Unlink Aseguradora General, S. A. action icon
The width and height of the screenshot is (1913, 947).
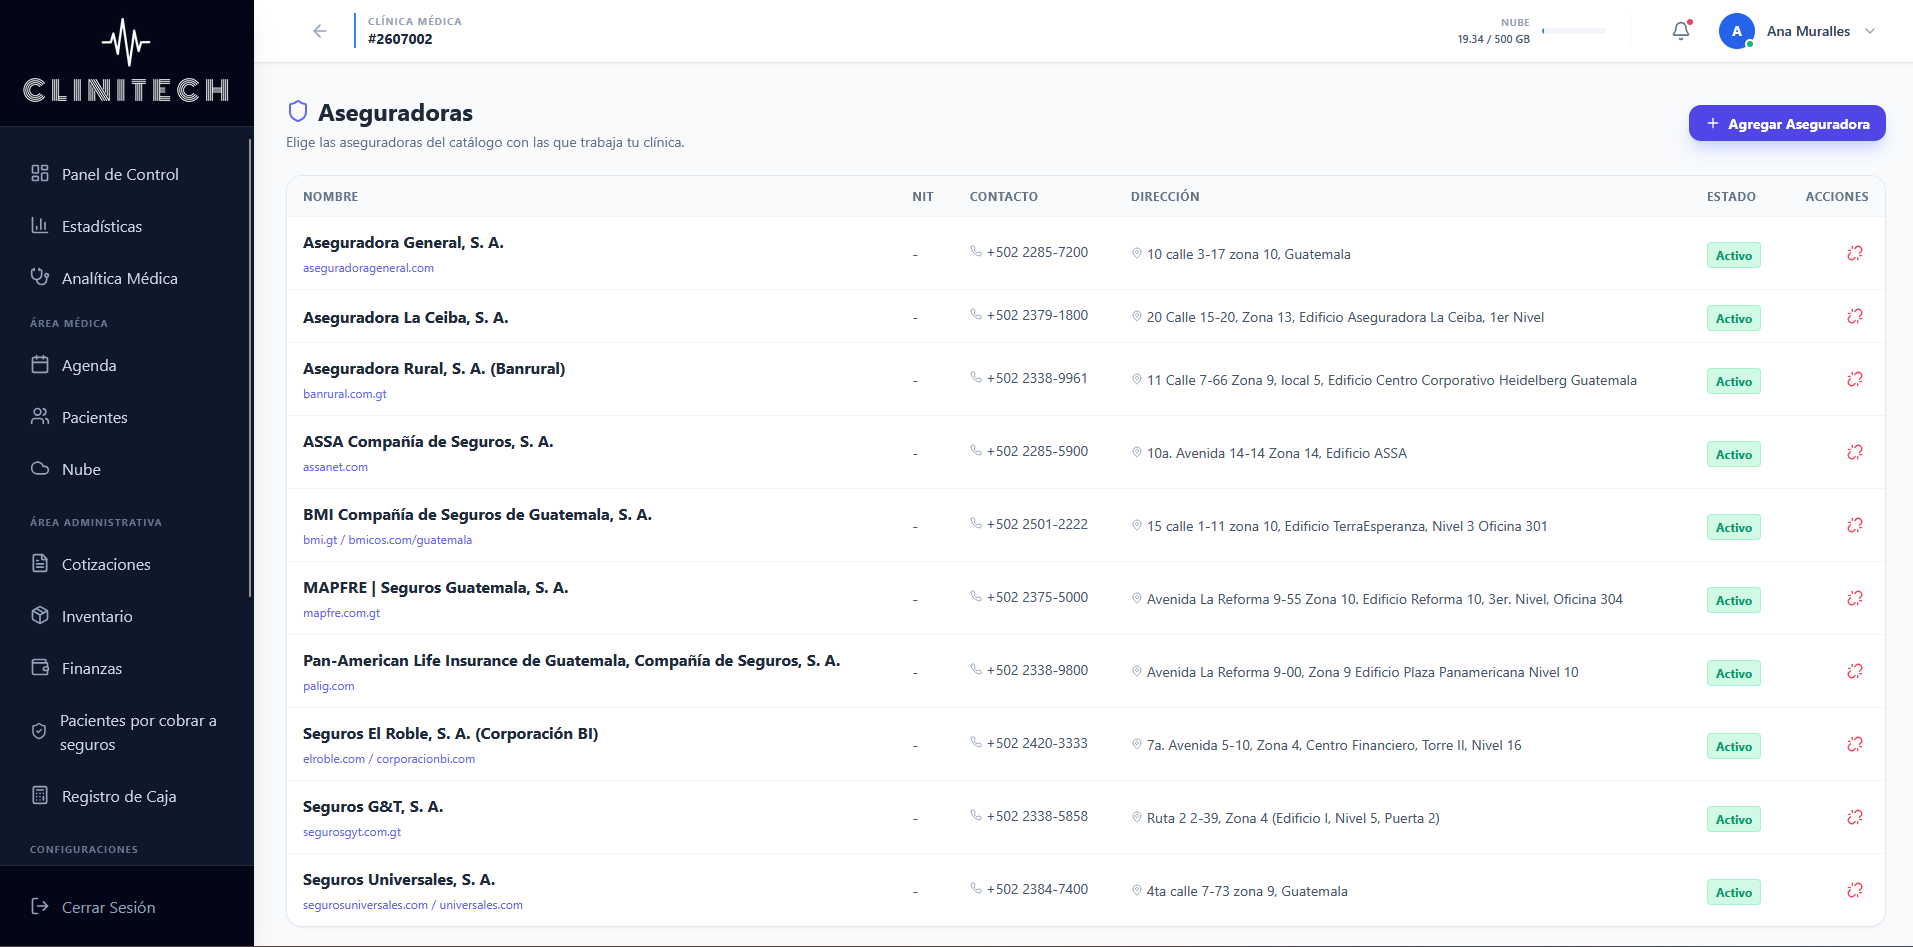coord(1855,253)
